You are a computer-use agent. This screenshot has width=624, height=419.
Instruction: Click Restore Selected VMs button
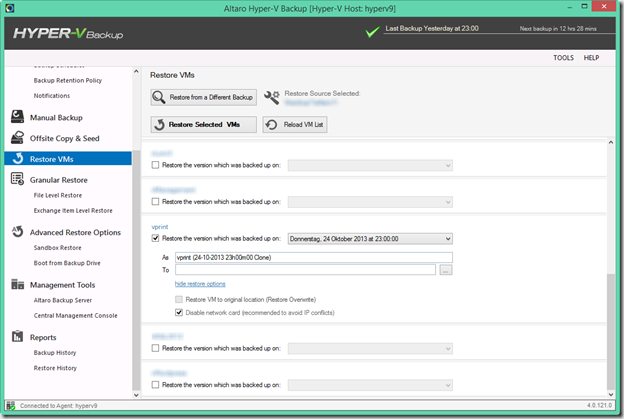tap(203, 125)
